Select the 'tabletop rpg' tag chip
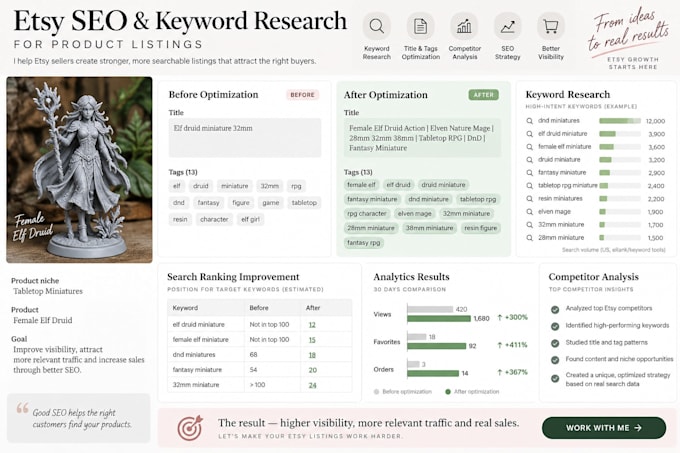This screenshot has height=453, width=680. pyautogui.click(x=477, y=199)
